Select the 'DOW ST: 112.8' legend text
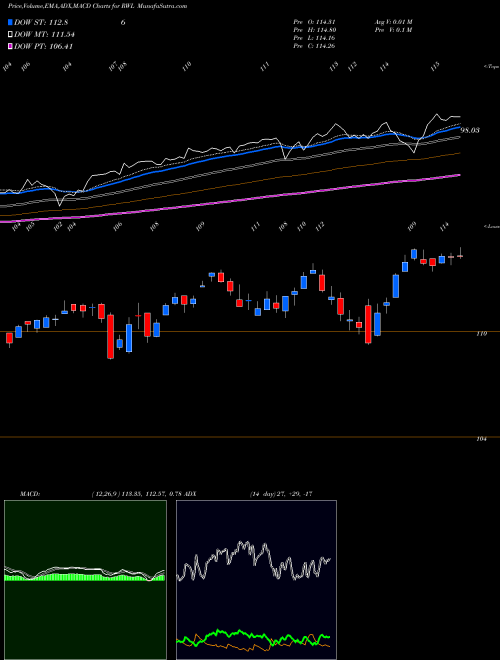 pyautogui.click(x=41, y=22)
